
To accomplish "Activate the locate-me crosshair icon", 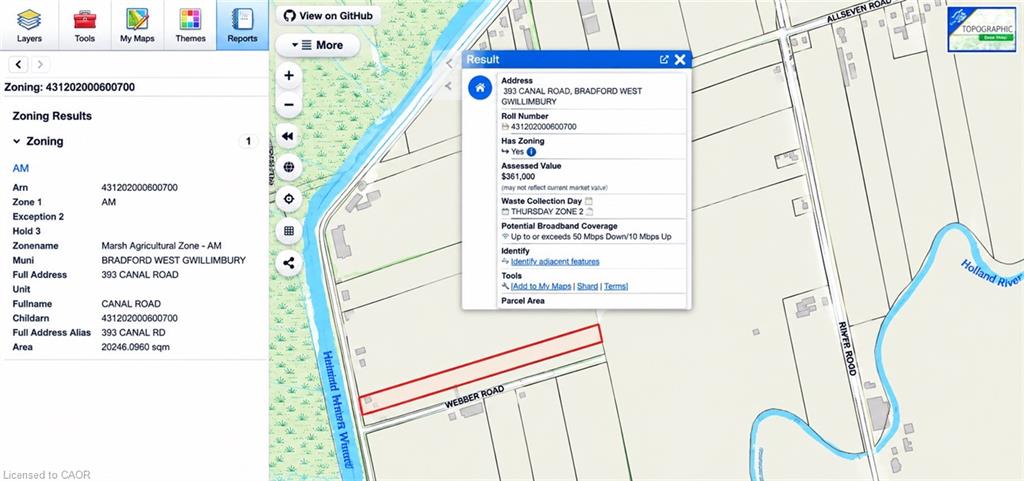I will [x=289, y=198].
